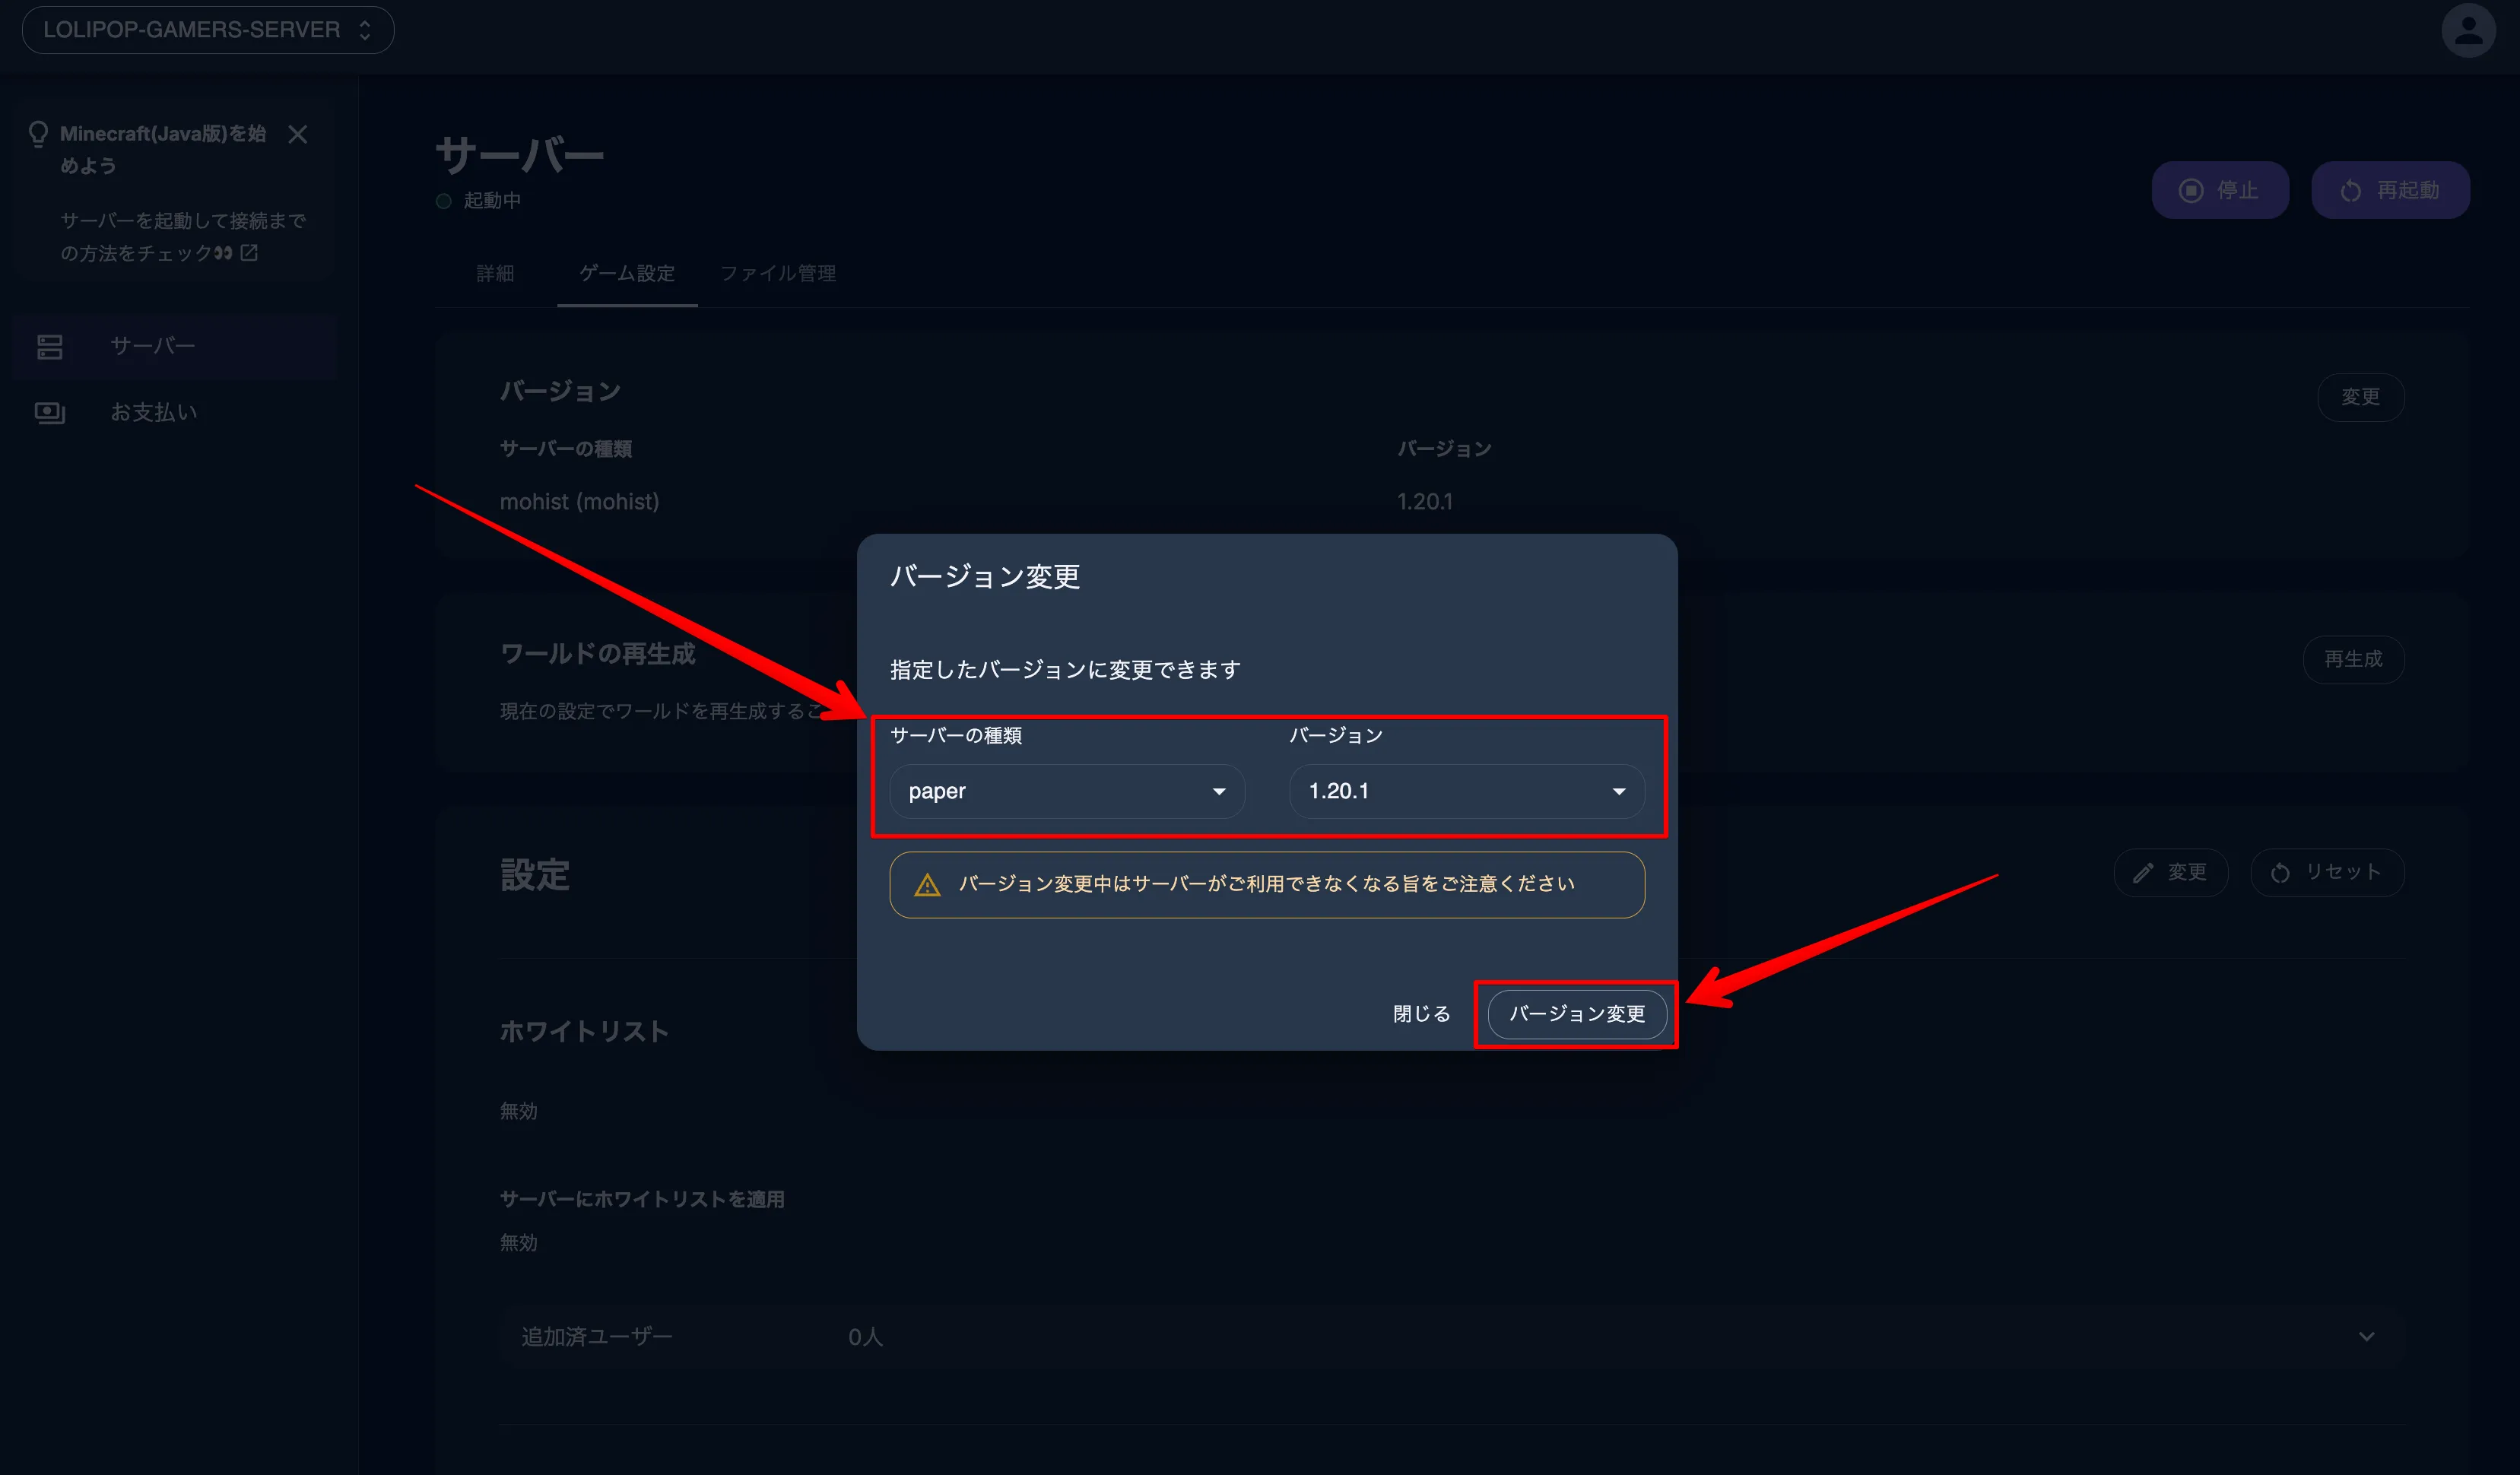
Task: Open the LOLIPOP-GAMERS-SERVER project selector
Action: [207, 30]
